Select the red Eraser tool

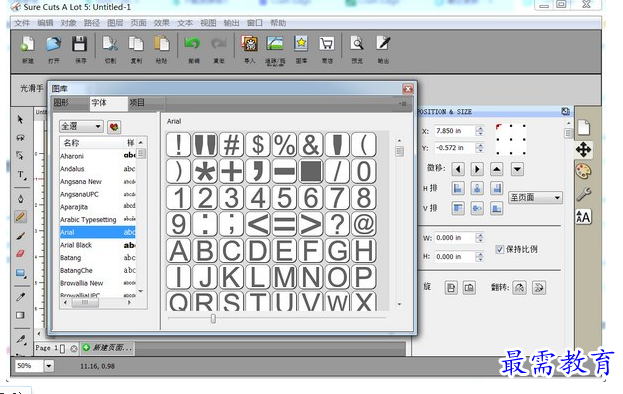21,254
